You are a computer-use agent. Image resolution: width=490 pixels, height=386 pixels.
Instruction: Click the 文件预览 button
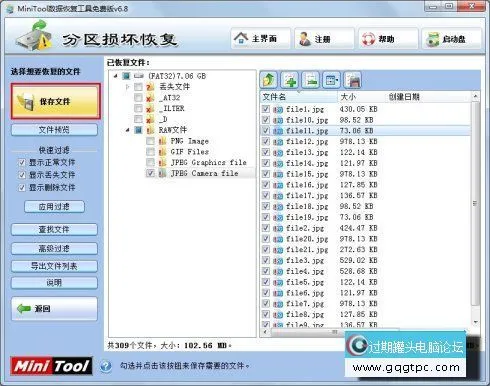point(54,130)
